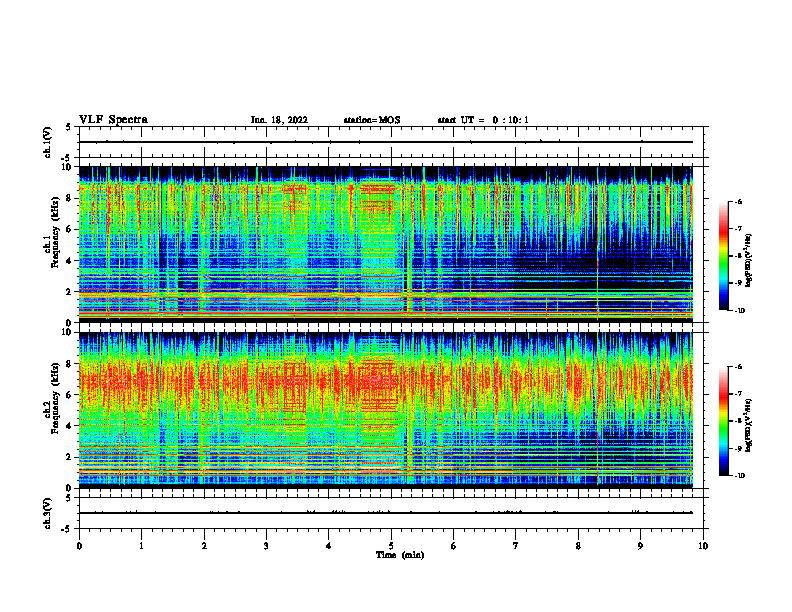Select the "start UT = 0 : 10: 1" text

(483, 120)
